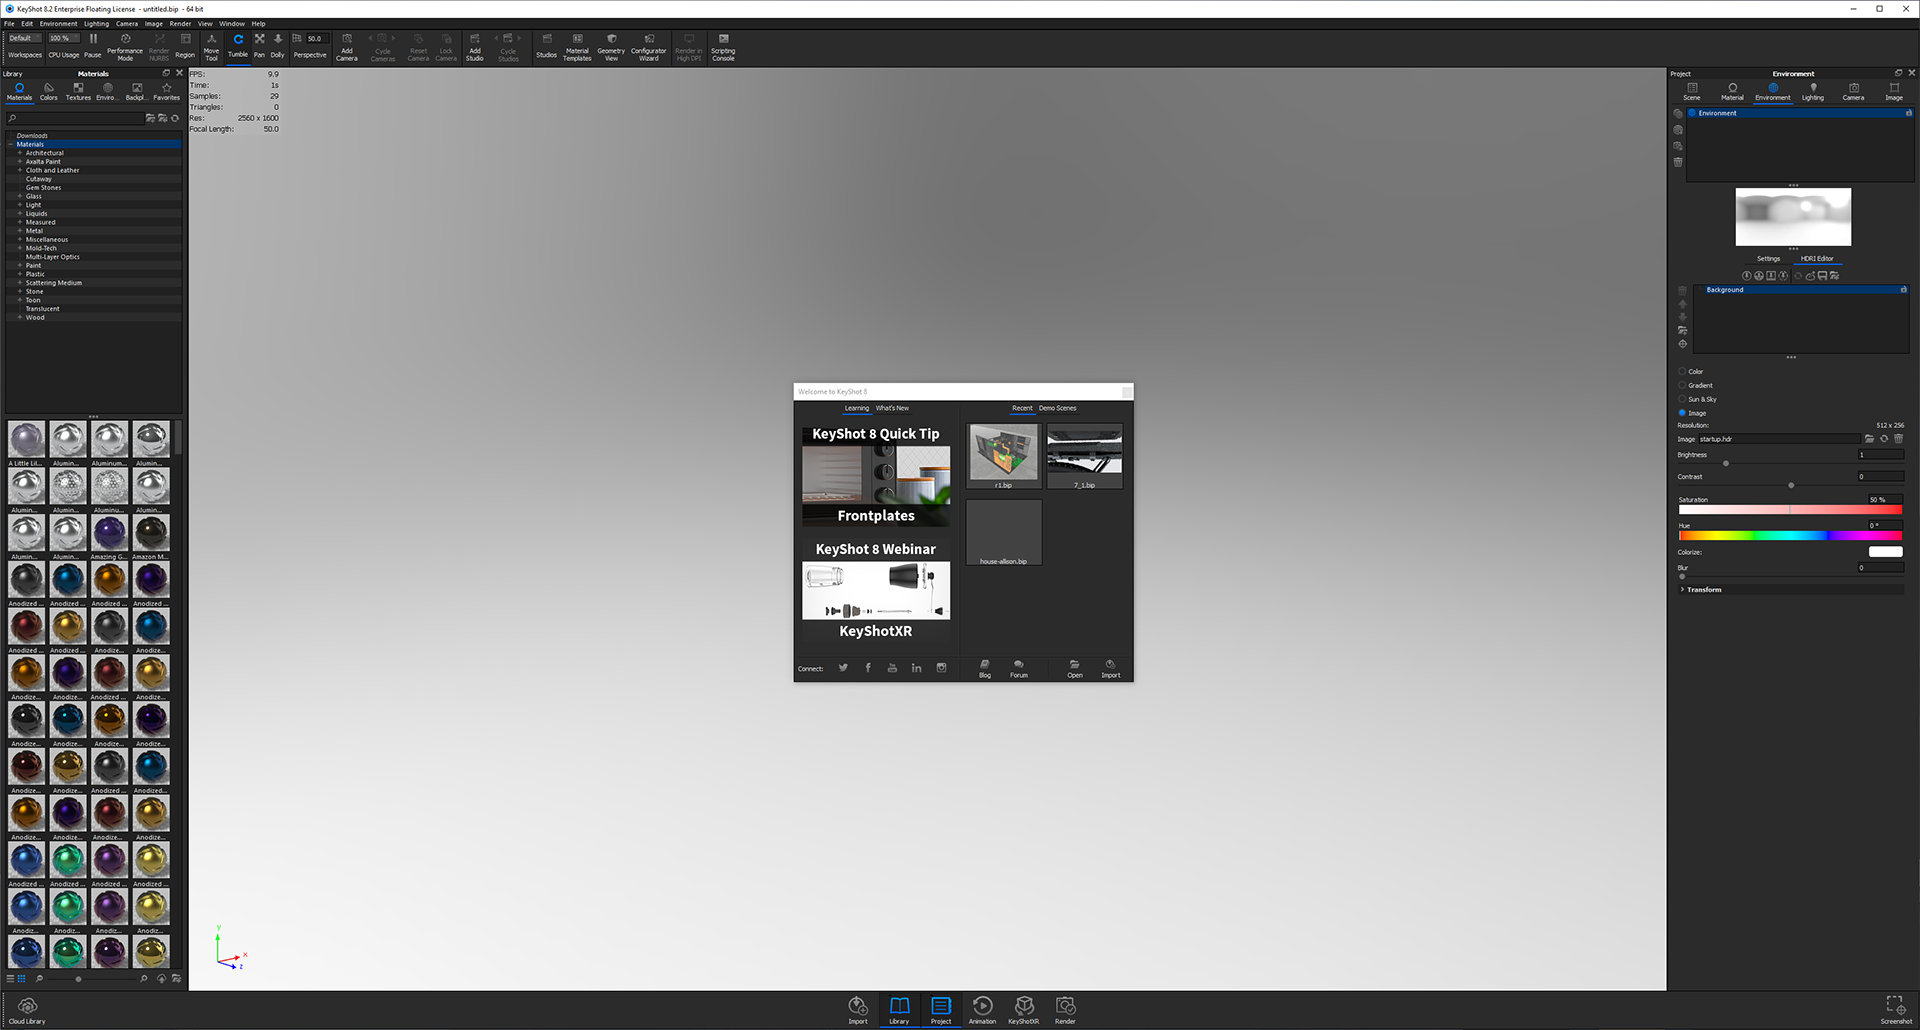This screenshot has width=1920, height=1030.
Task: Switch to Camera tab in Project panel
Action: (x=1853, y=91)
